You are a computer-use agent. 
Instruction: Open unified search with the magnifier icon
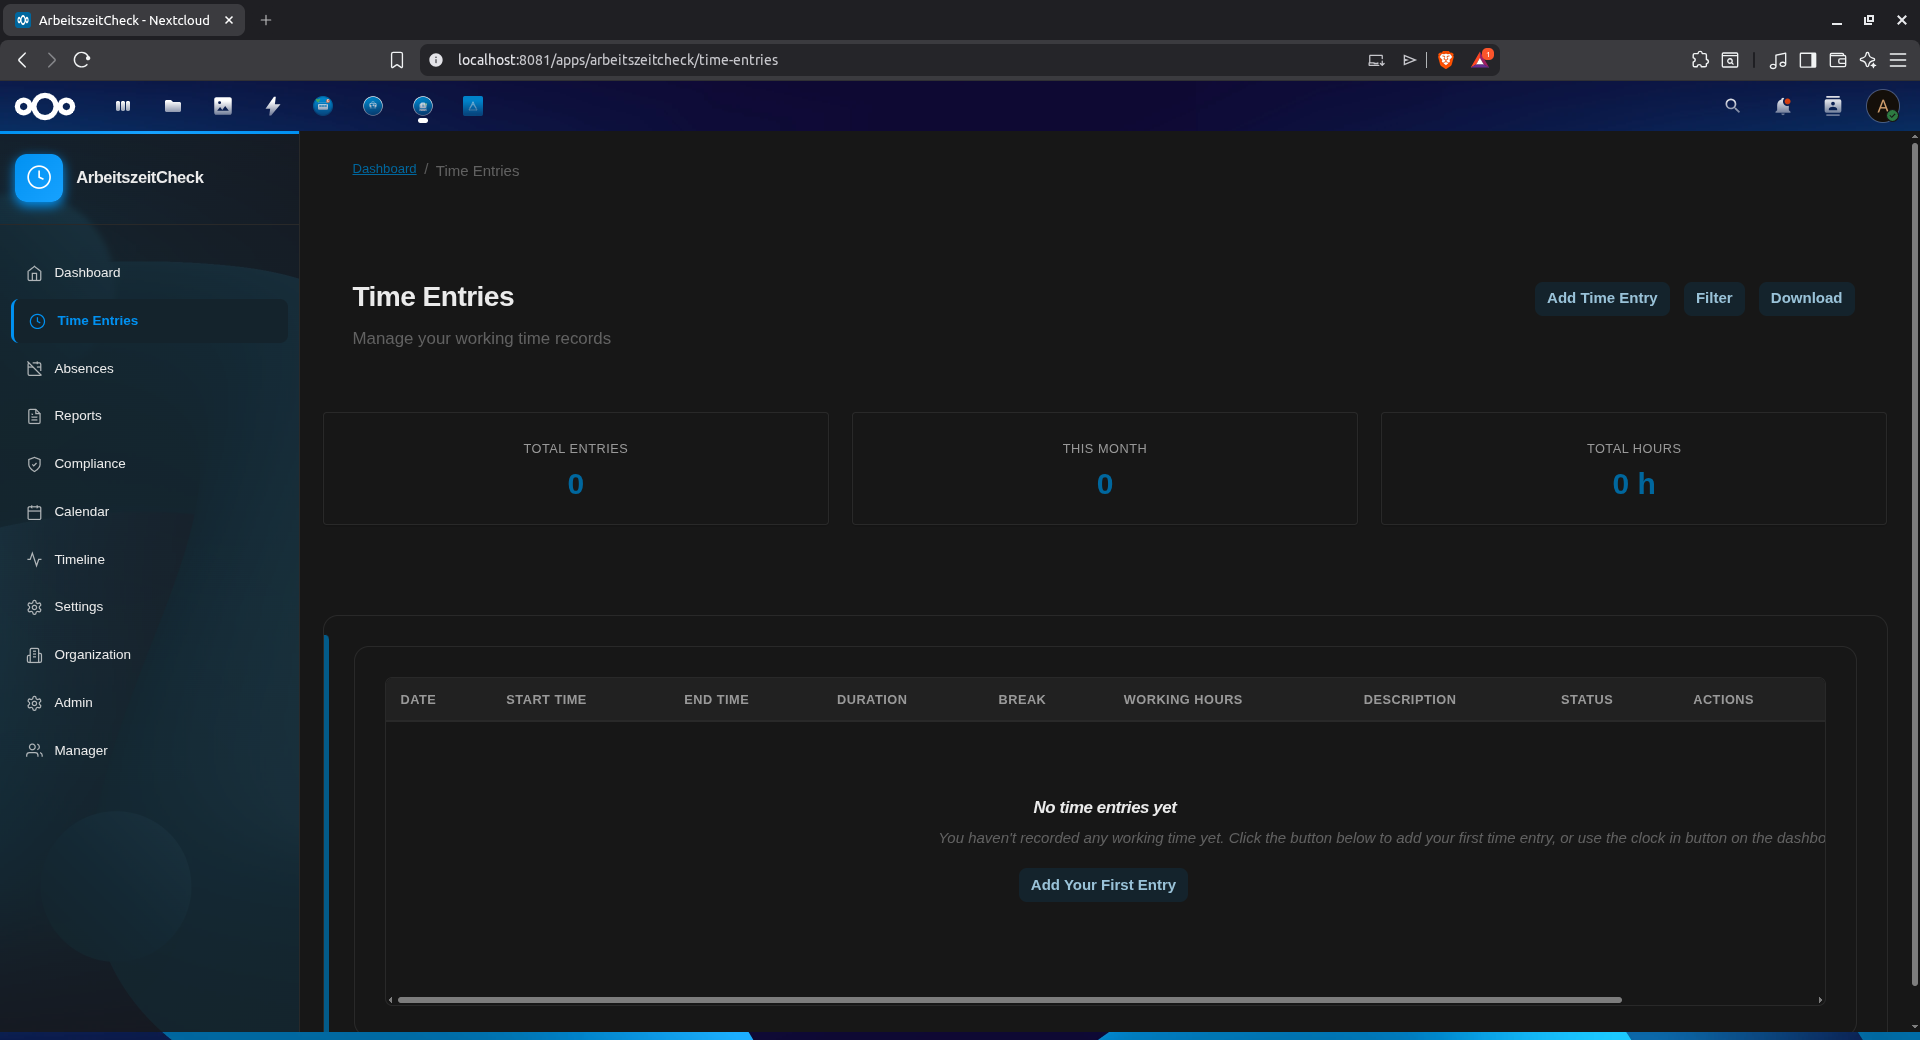[x=1732, y=106]
